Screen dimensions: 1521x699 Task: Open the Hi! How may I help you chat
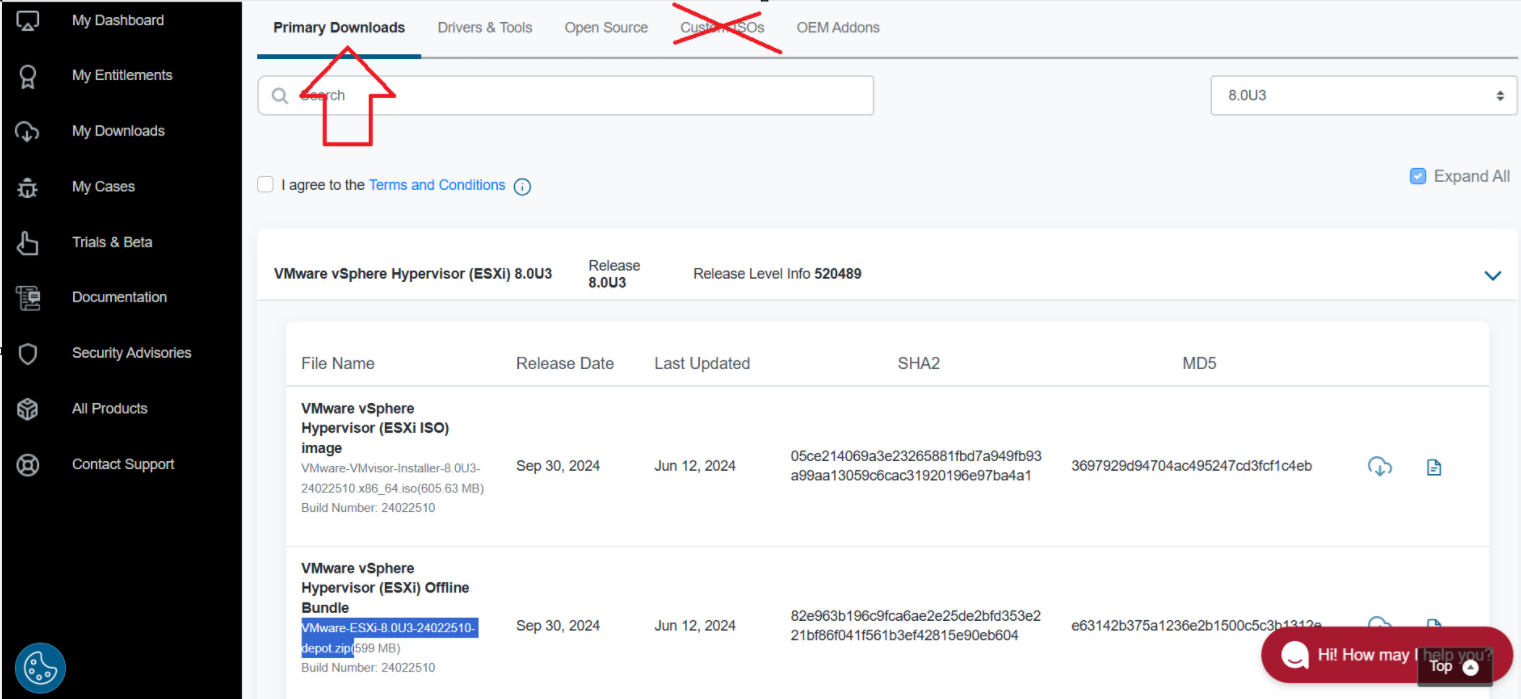tap(1387, 655)
